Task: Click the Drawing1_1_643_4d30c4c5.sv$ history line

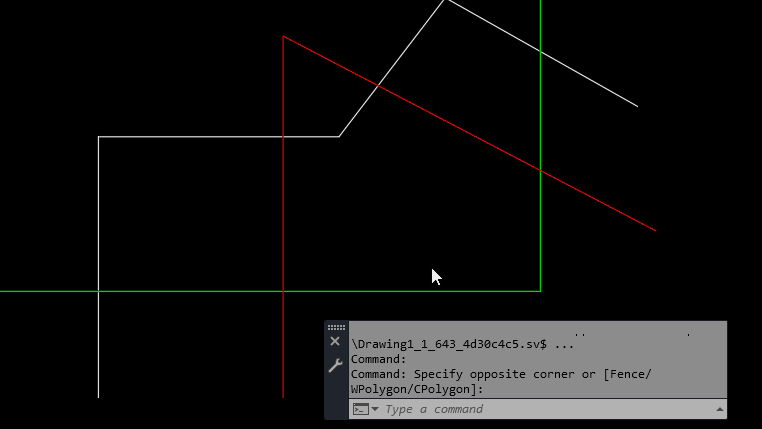Action: (x=462, y=344)
